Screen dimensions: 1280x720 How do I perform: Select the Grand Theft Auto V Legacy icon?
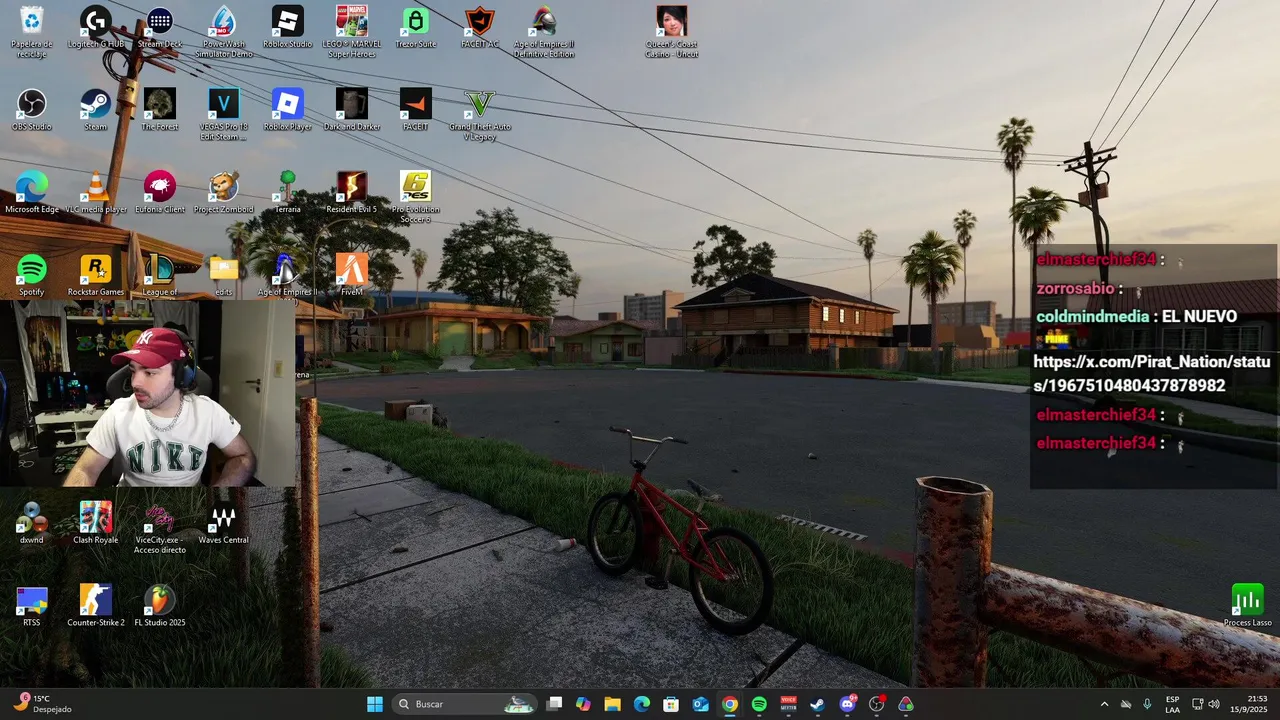480,114
